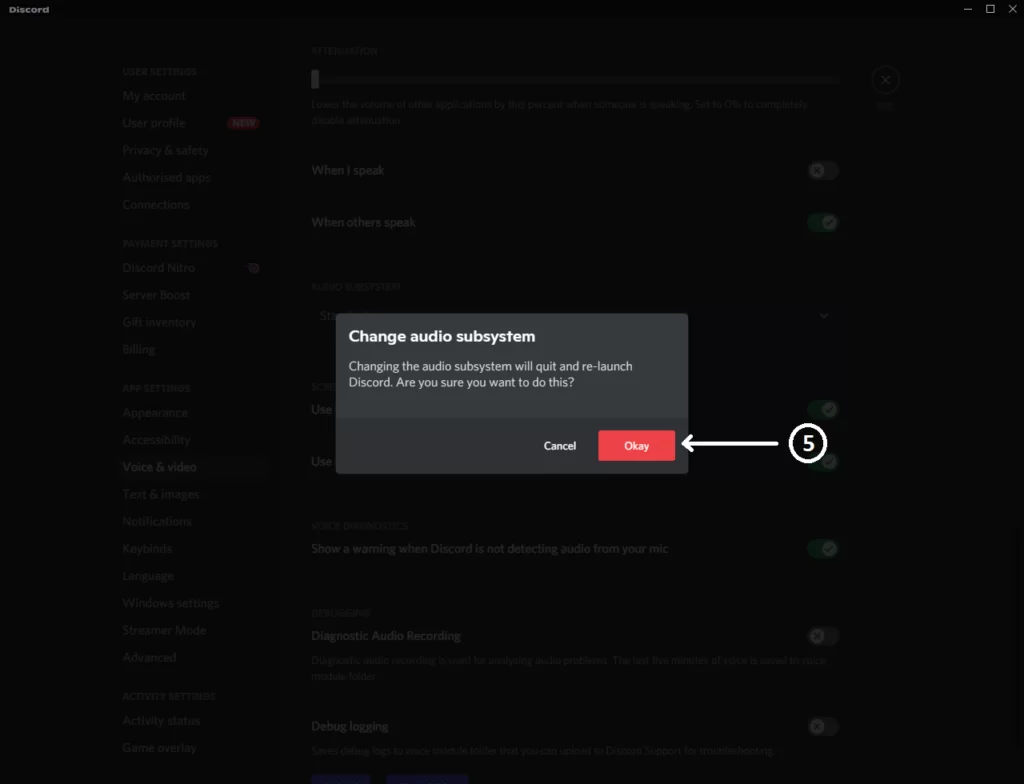Open Accessibility settings
This screenshot has width=1024, height=784.
(156, 440)
